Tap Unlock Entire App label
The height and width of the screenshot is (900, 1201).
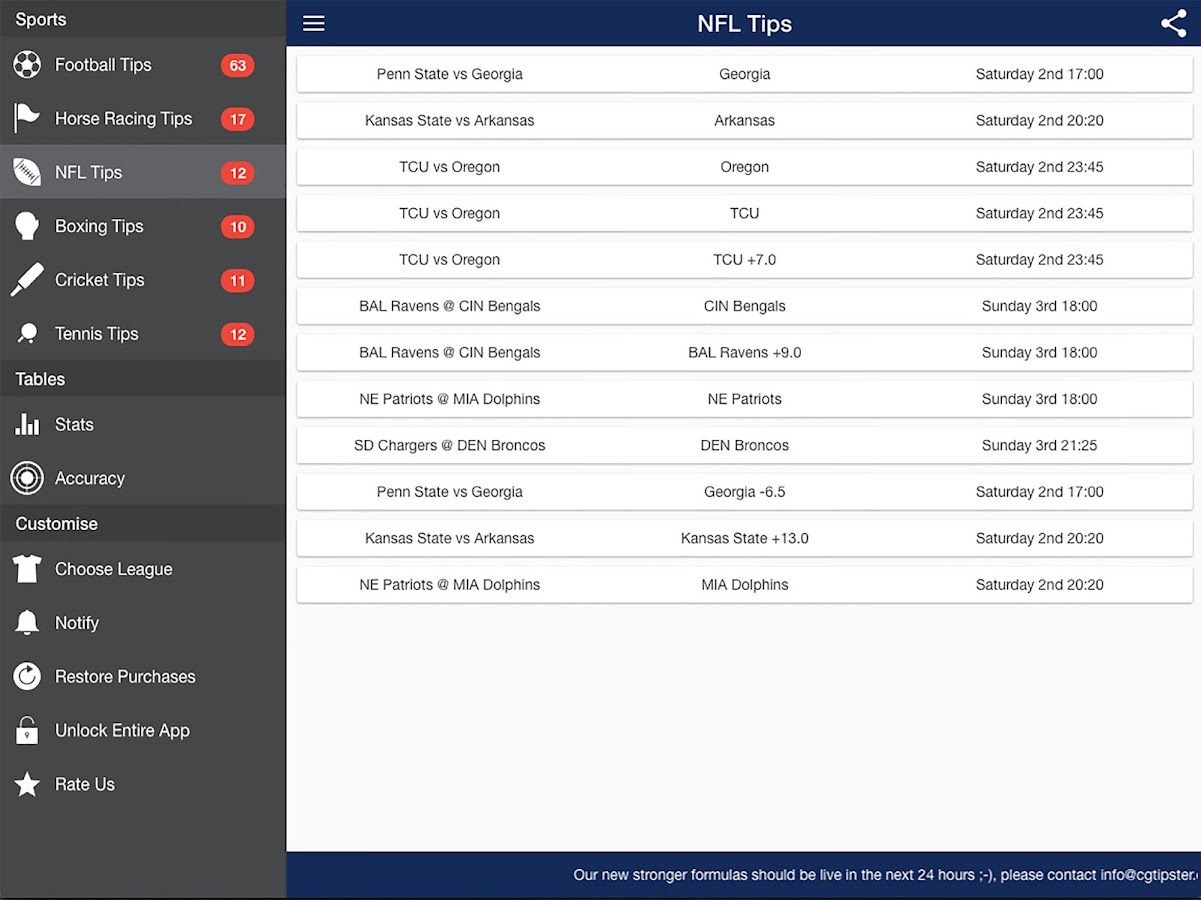122,730
